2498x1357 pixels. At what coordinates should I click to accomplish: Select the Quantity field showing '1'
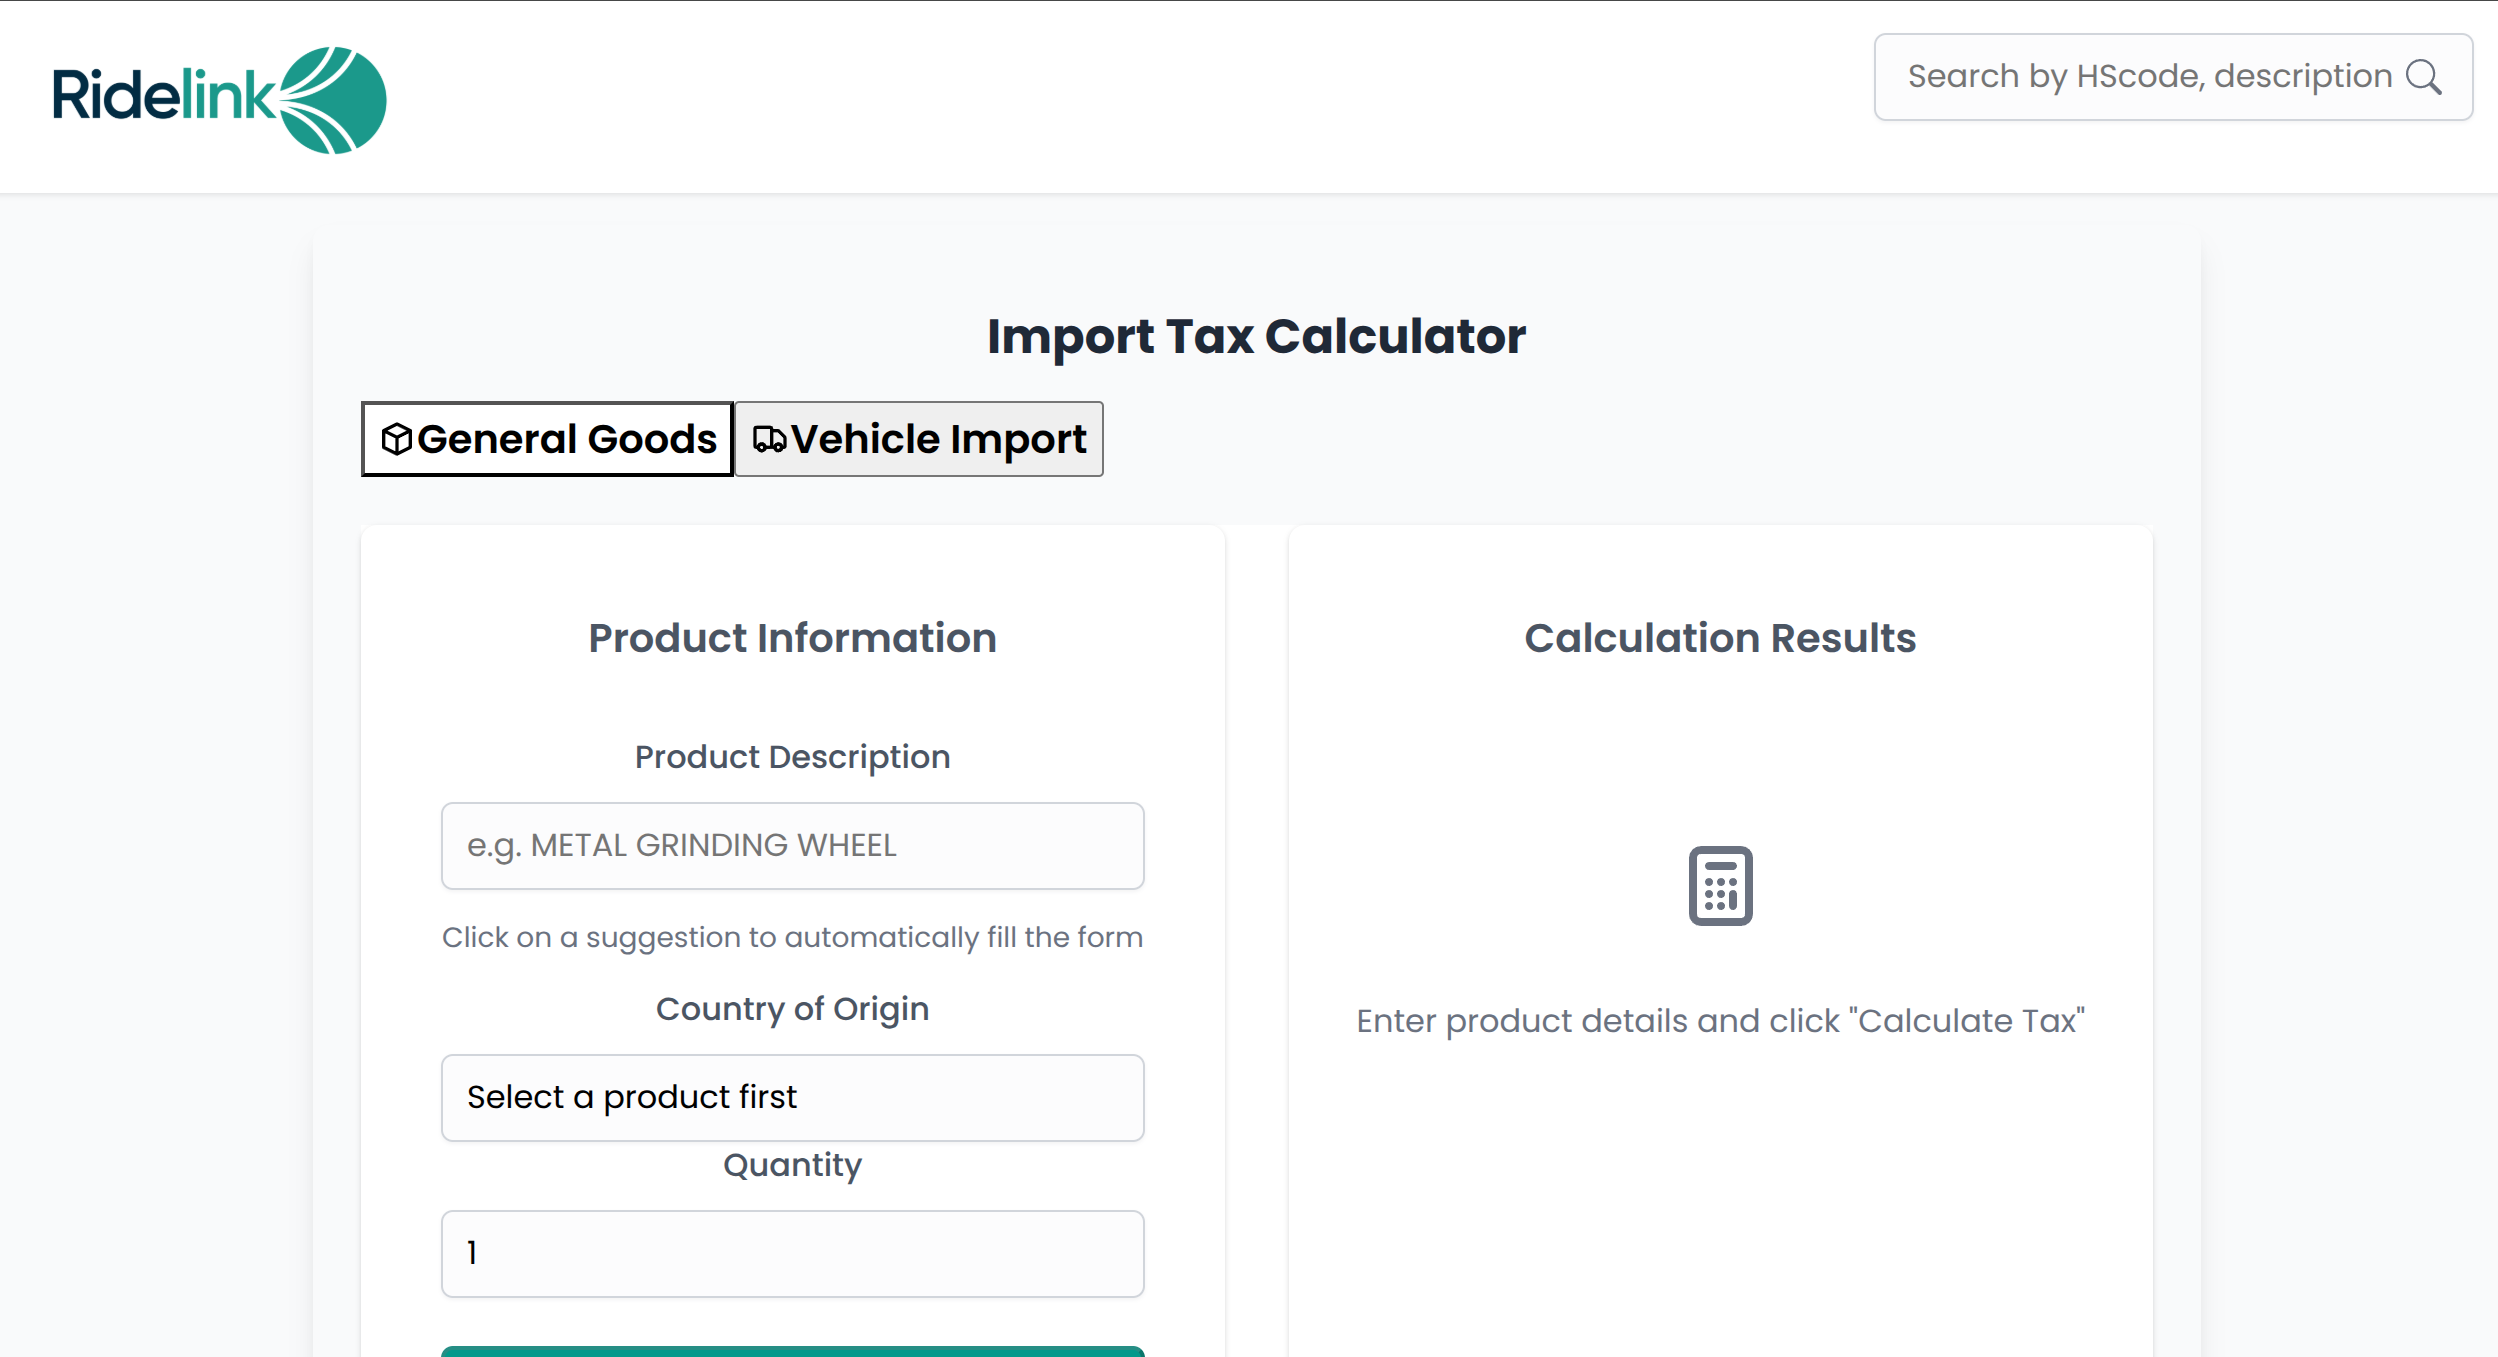(792, 1253)
